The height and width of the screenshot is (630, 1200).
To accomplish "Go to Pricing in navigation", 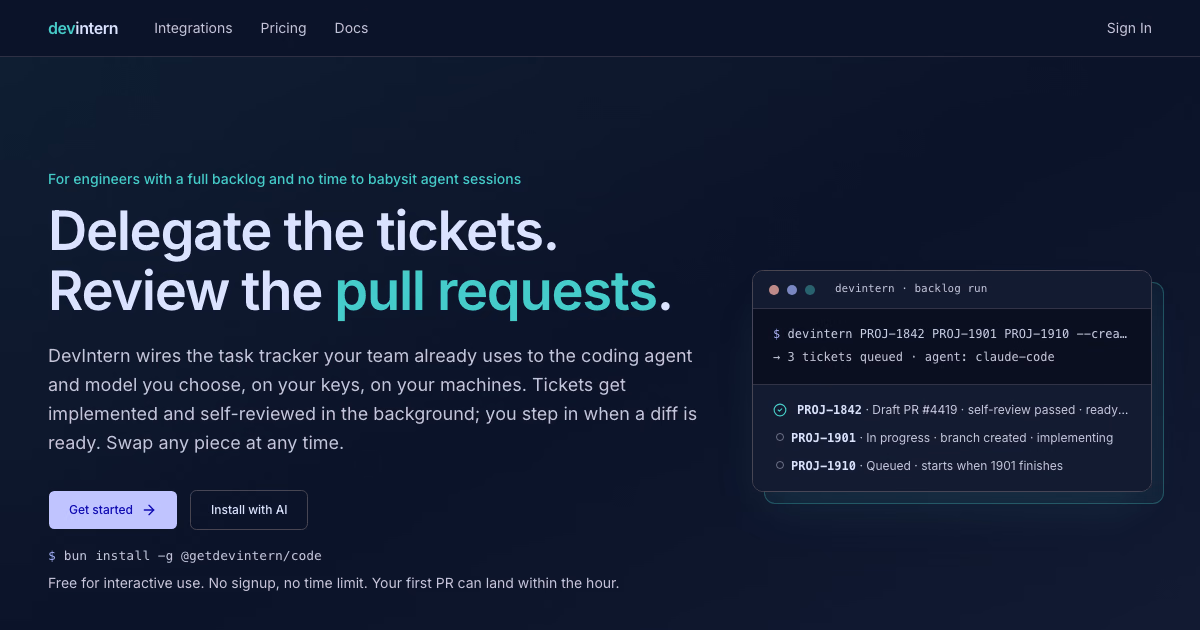I will pos(283,28).
